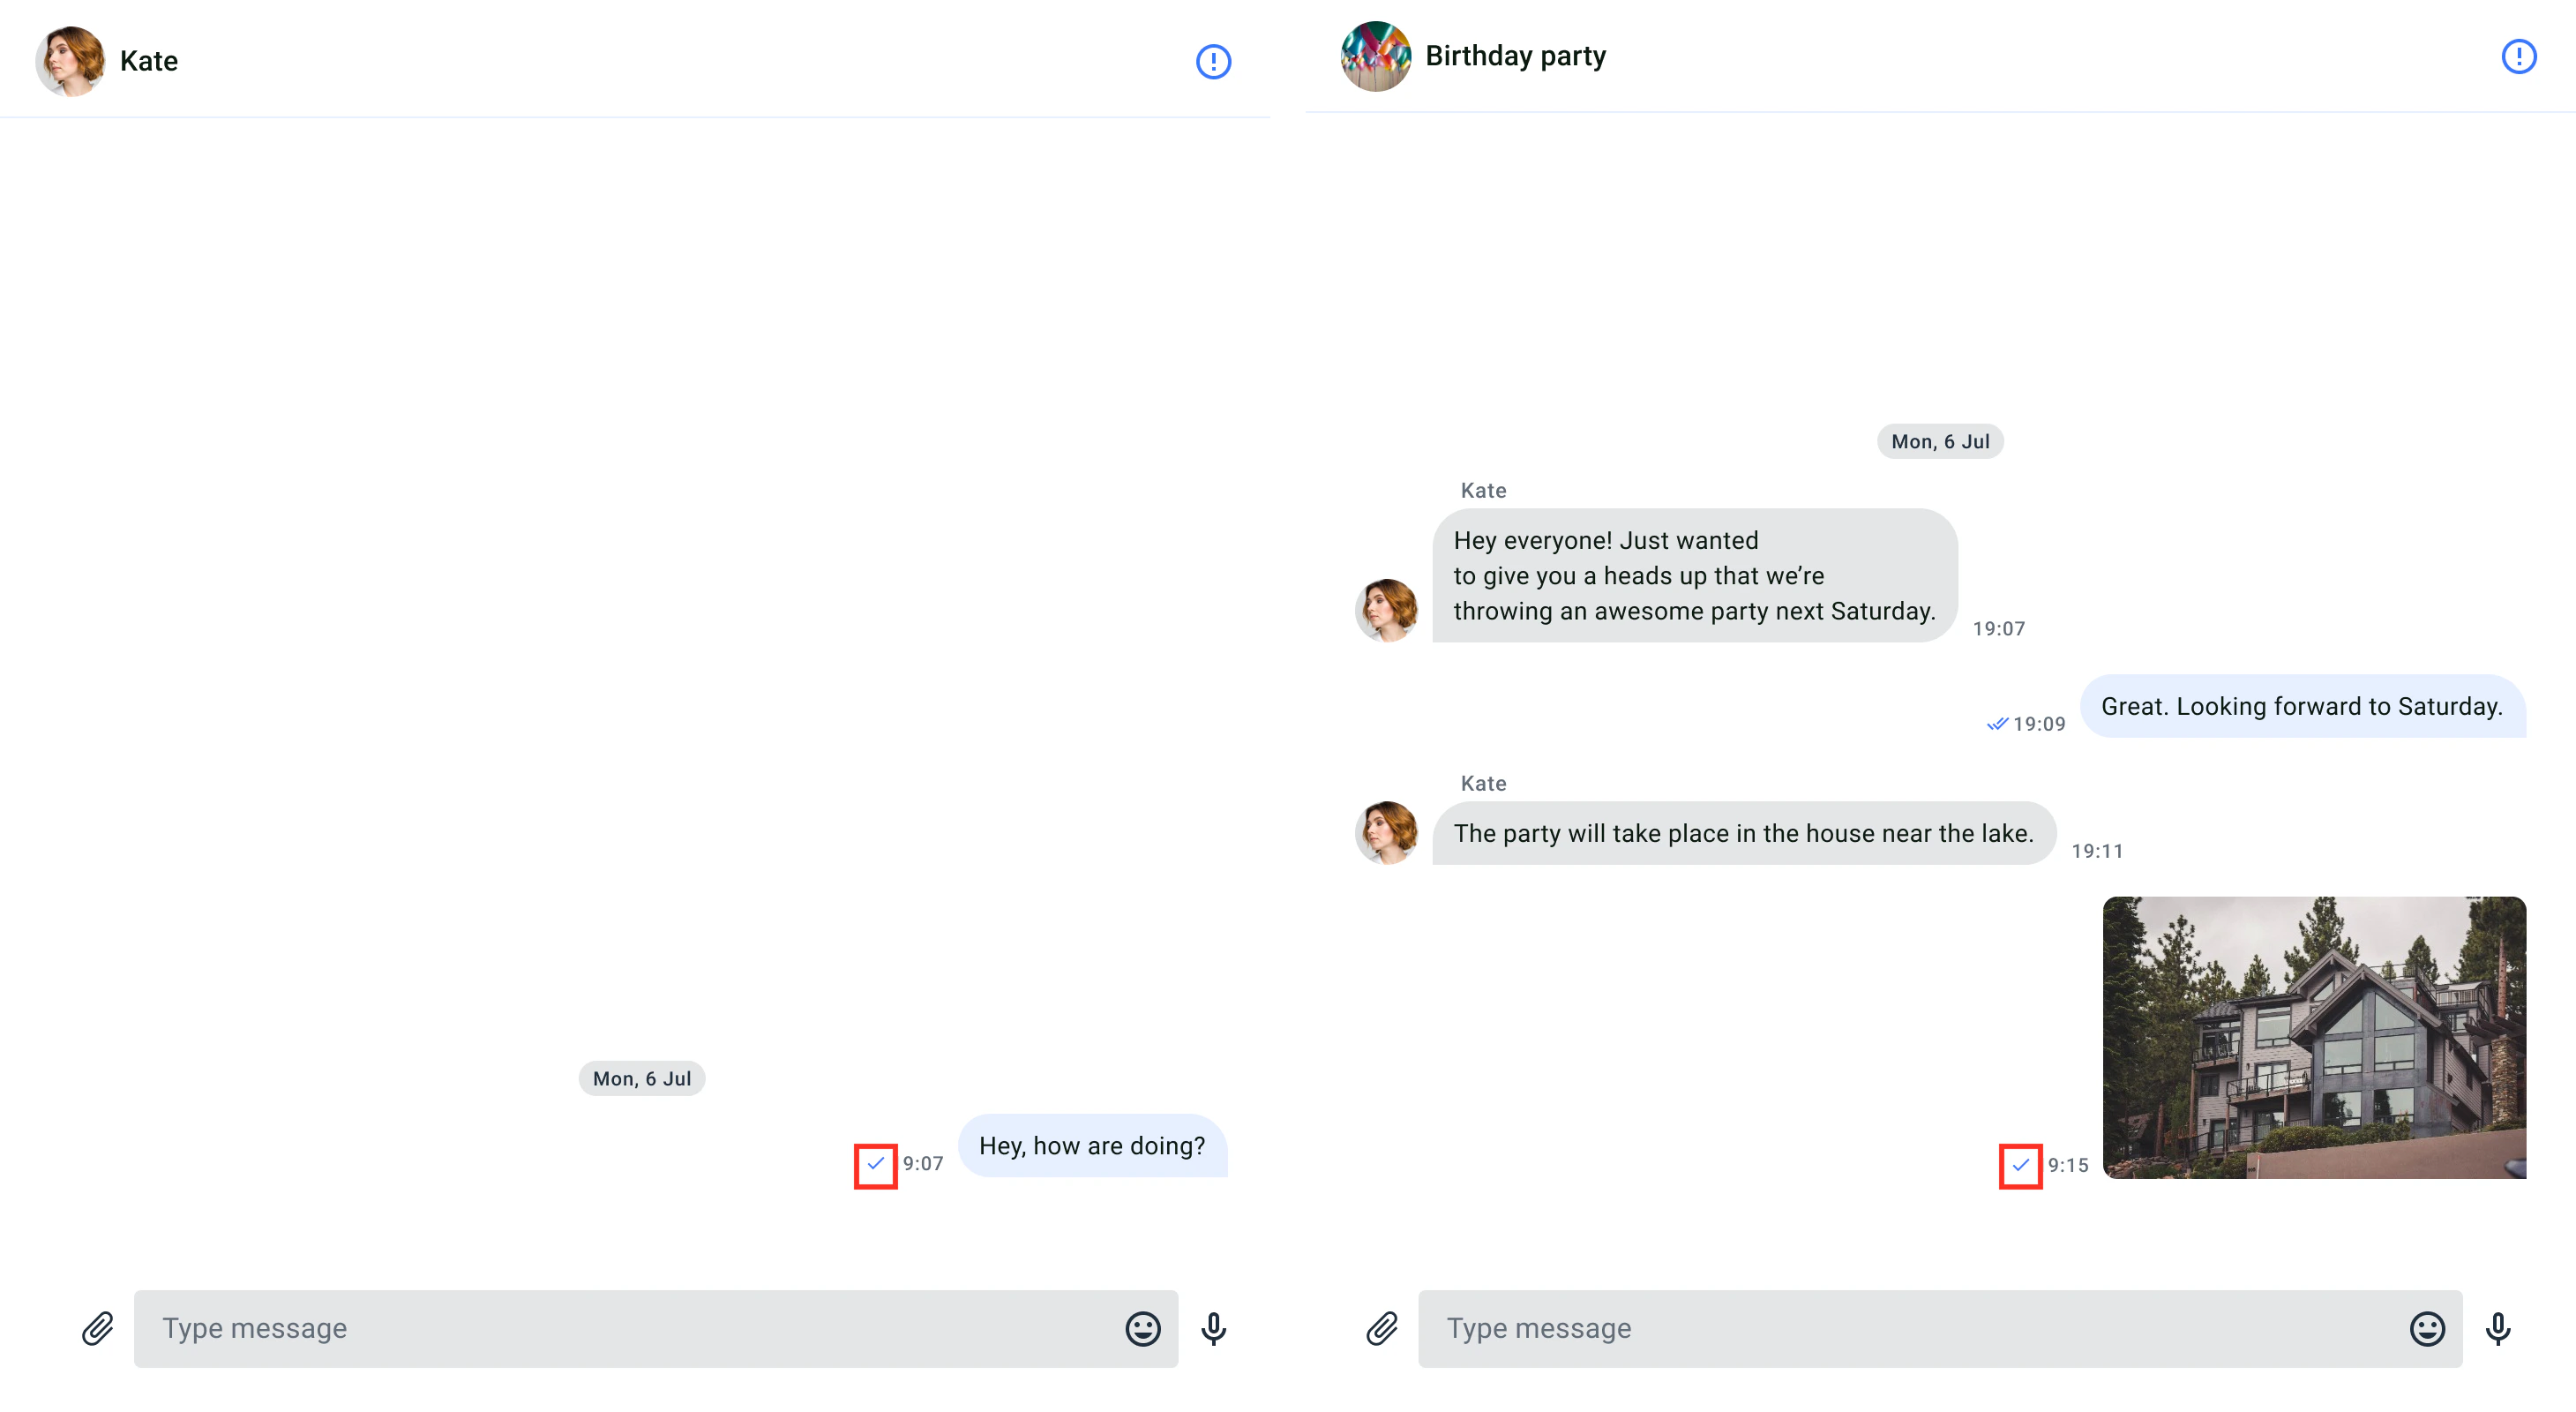Open the emoji picker in Kate chat
The width and height of the screenshot is (2576, 1412).
click(x=1142, y=1328)
